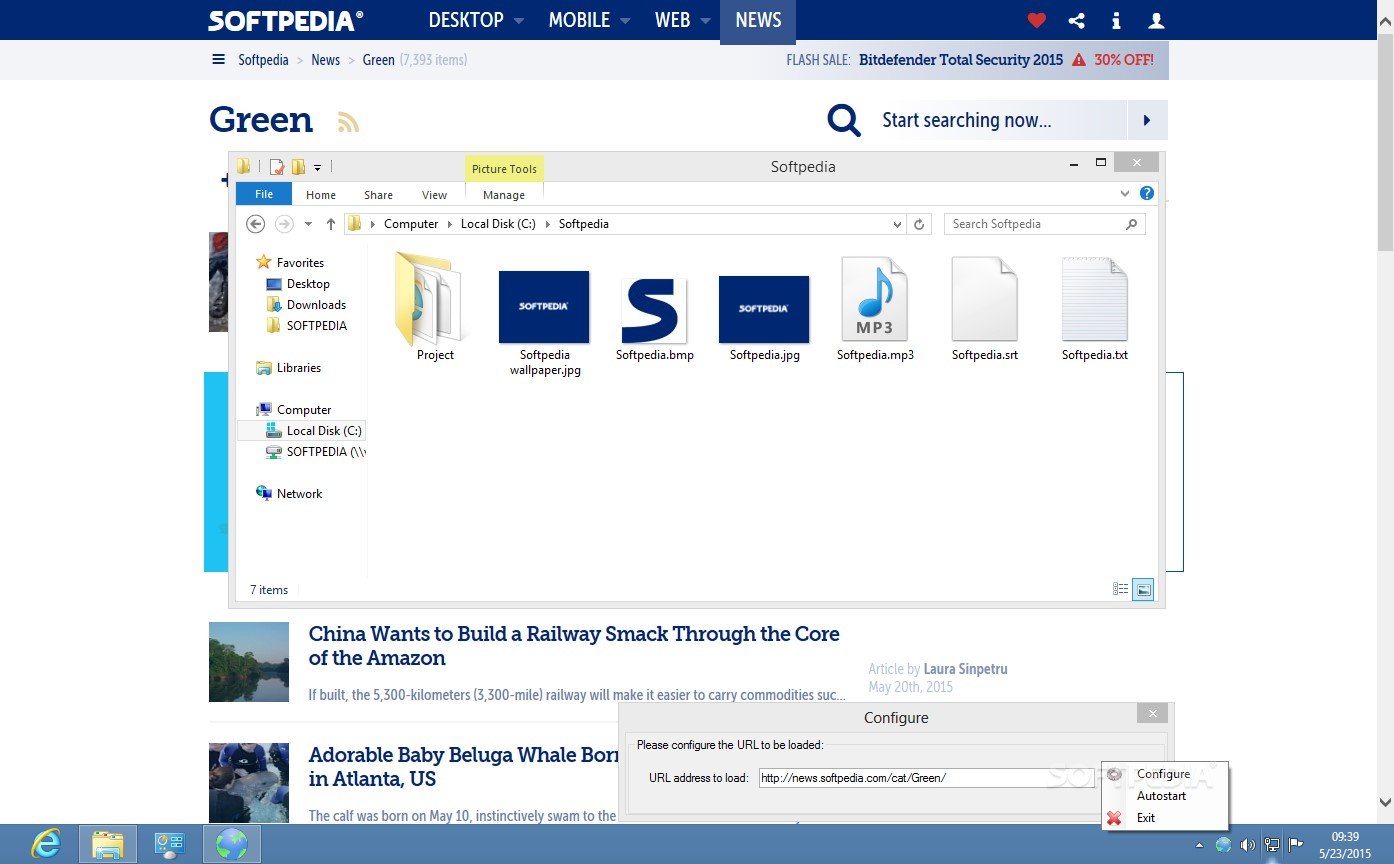
Task: Customize the Quick Access Toolbar dropdown
Action: [x=318, y=167]
